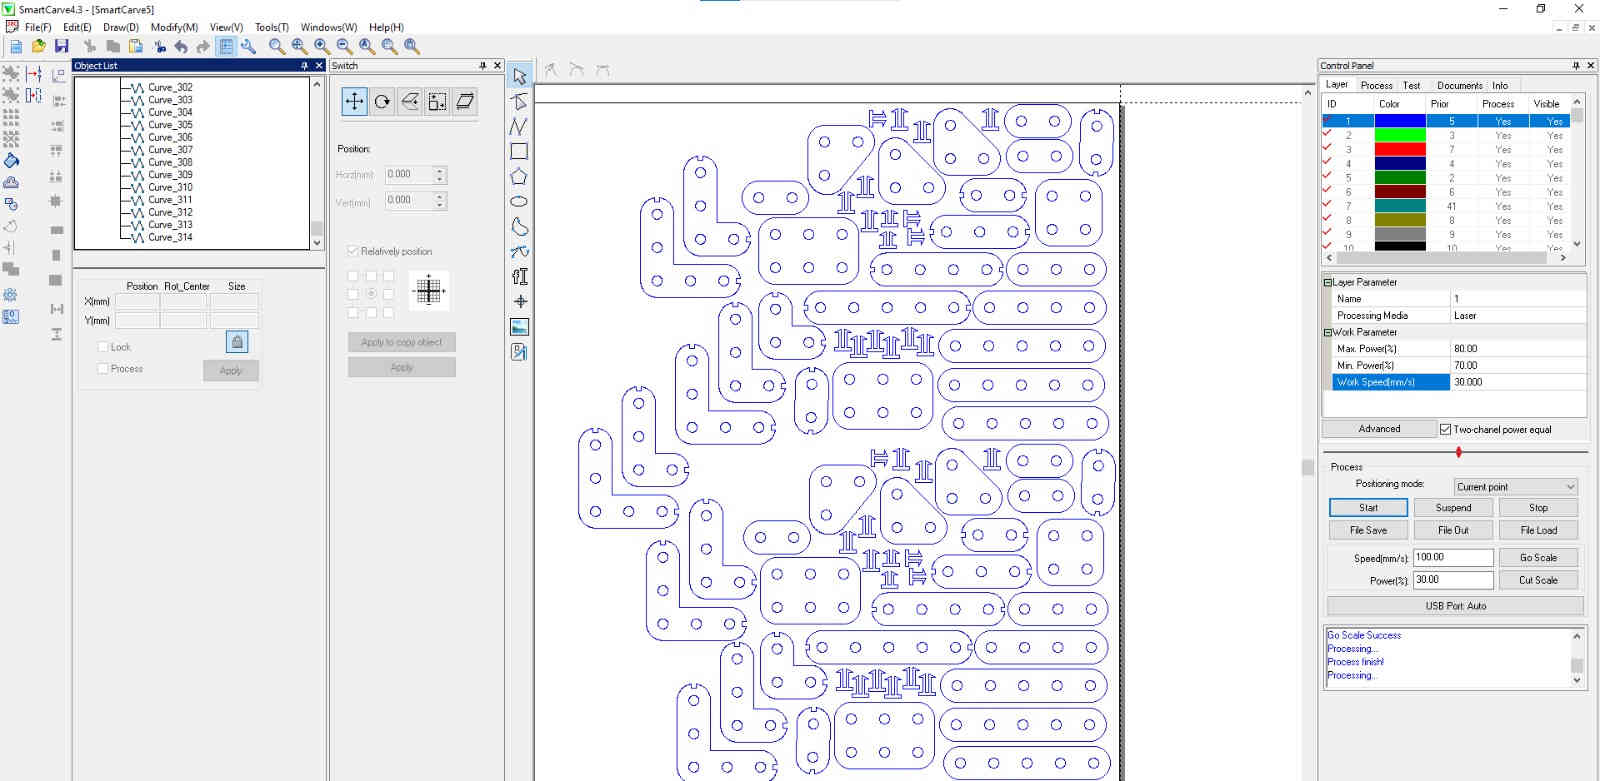Screen dimensions: 1600x781
Task: Click the first magnifier zoom icon
Action: [x=277, y=46]
